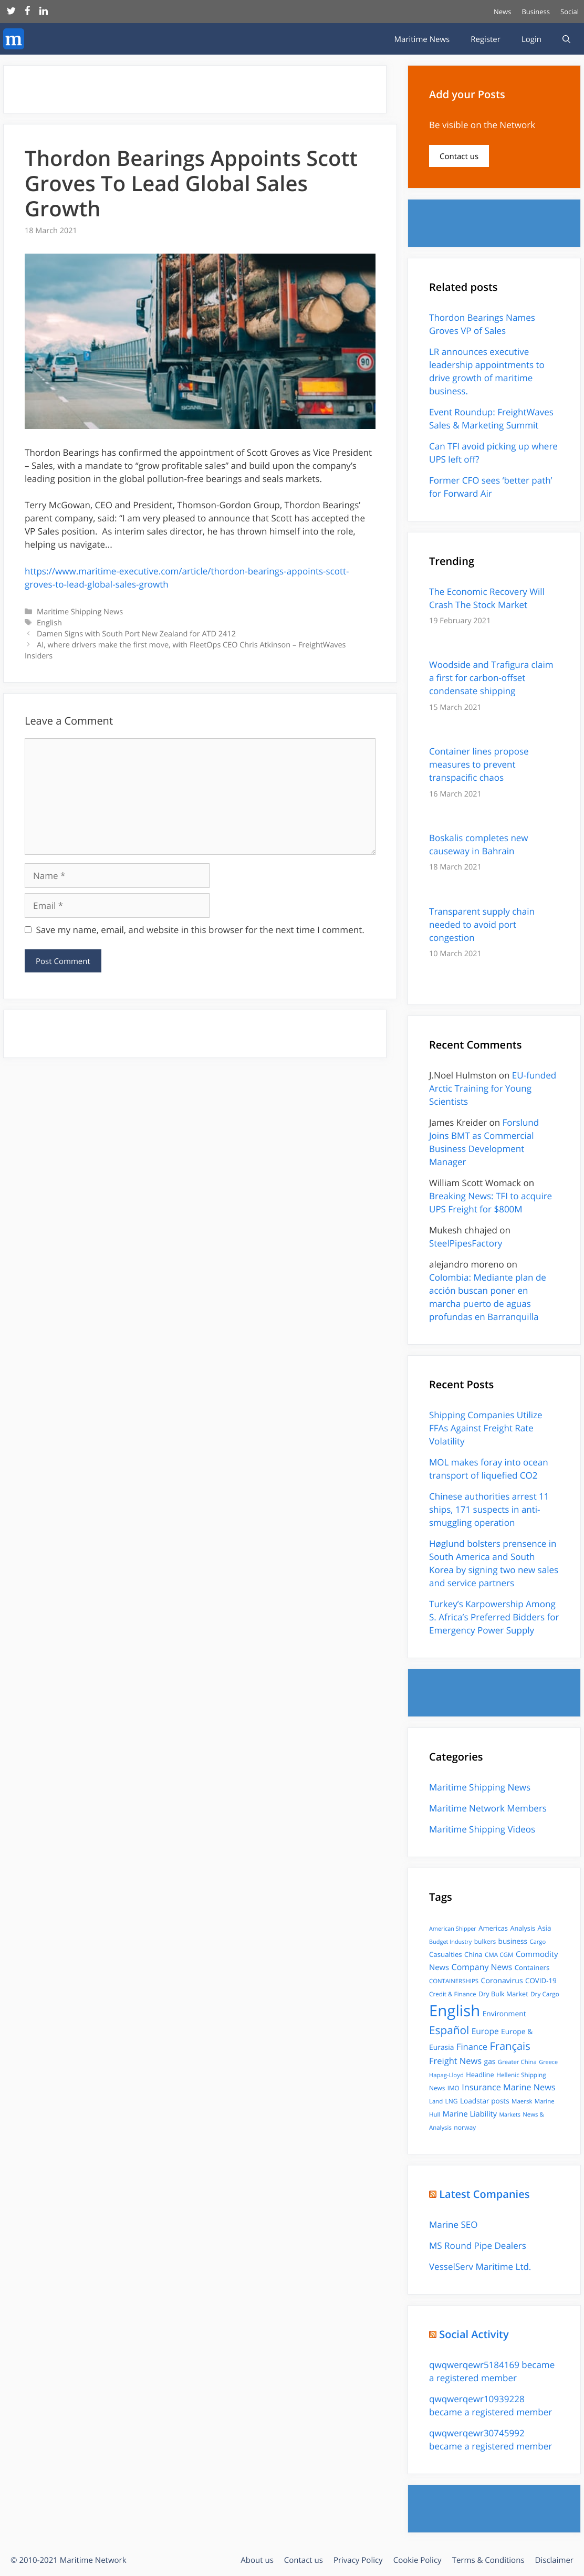Image resolution: width=584 pixels, height=2576 pixels.
Task: Open VesselServ Maritime Ltd. link
Action: click(x=480, y=2267)
